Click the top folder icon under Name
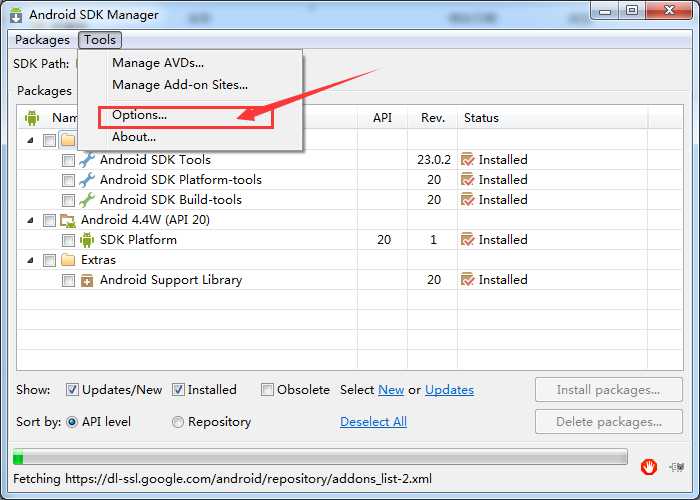Image resolution: width=700 pixels, height=500 pixels. click(x=68, y=140)
